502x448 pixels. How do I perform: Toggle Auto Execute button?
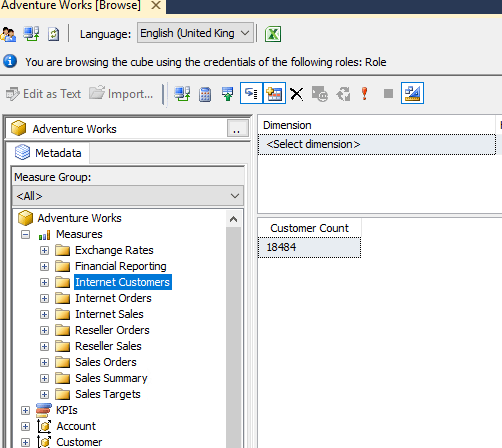tap(251, 93)
